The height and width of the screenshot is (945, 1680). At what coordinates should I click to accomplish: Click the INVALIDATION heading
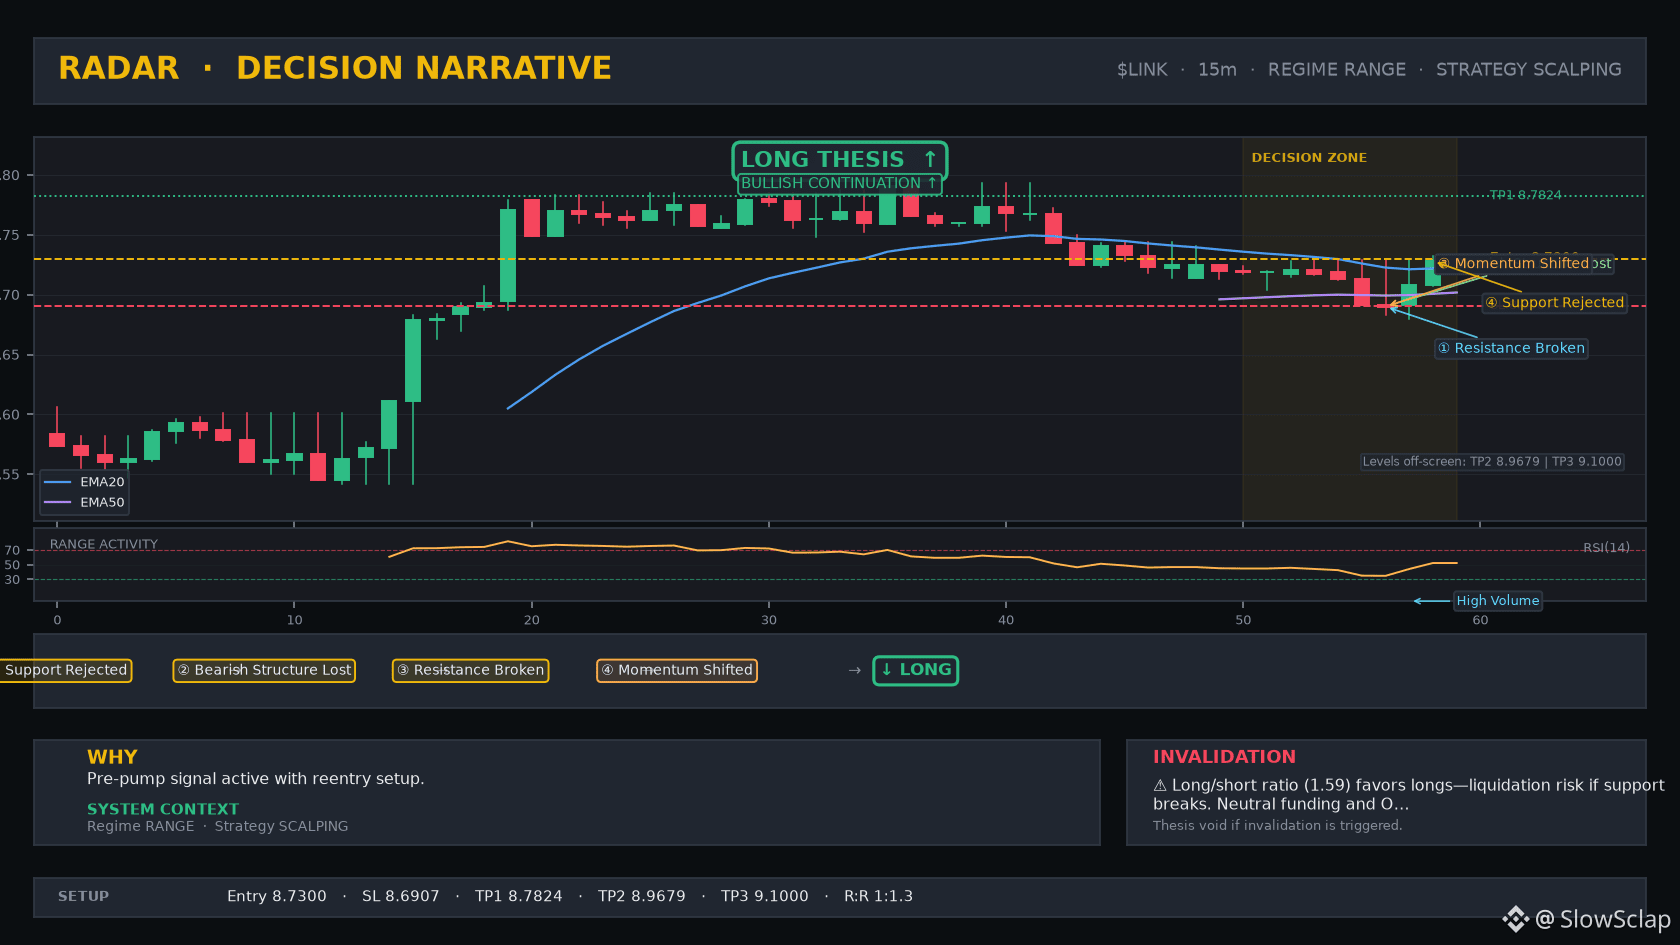[1224, 757]
